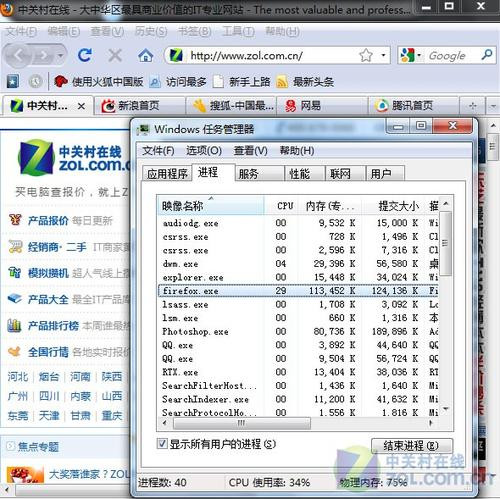Viewport: 500px width, 499px height.
Task: Open 产品报价 link on ZOL page
Action: (48, 220)
